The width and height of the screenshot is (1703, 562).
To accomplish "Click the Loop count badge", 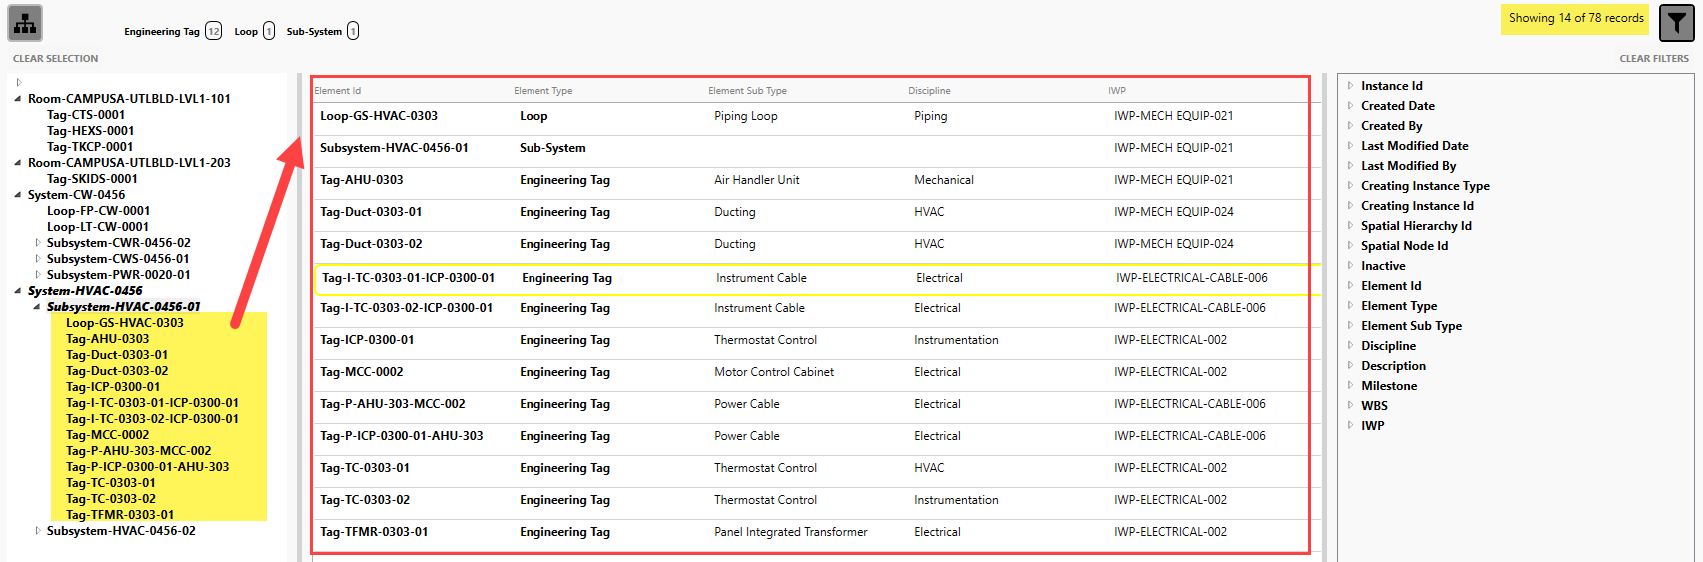I will (269, 31).
